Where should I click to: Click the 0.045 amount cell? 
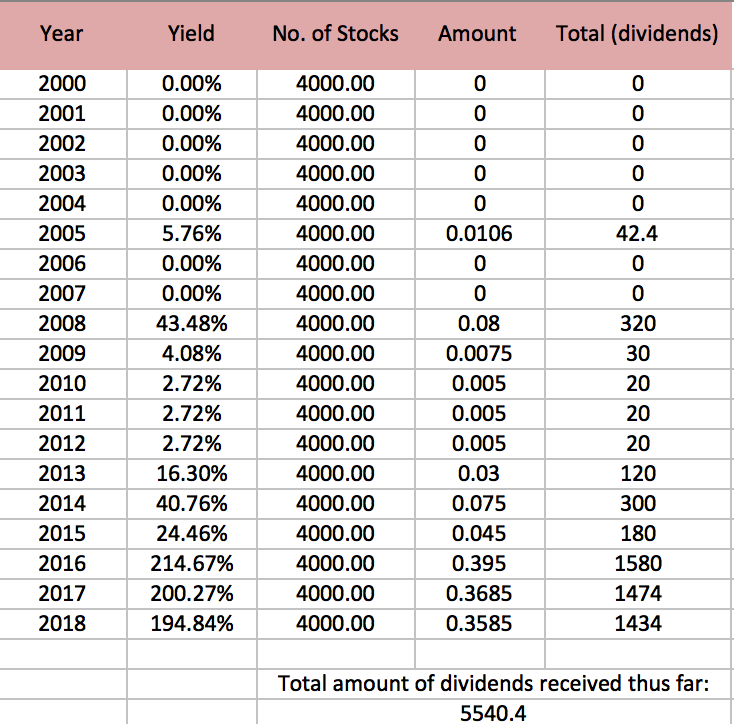click(x=479, y=534)
